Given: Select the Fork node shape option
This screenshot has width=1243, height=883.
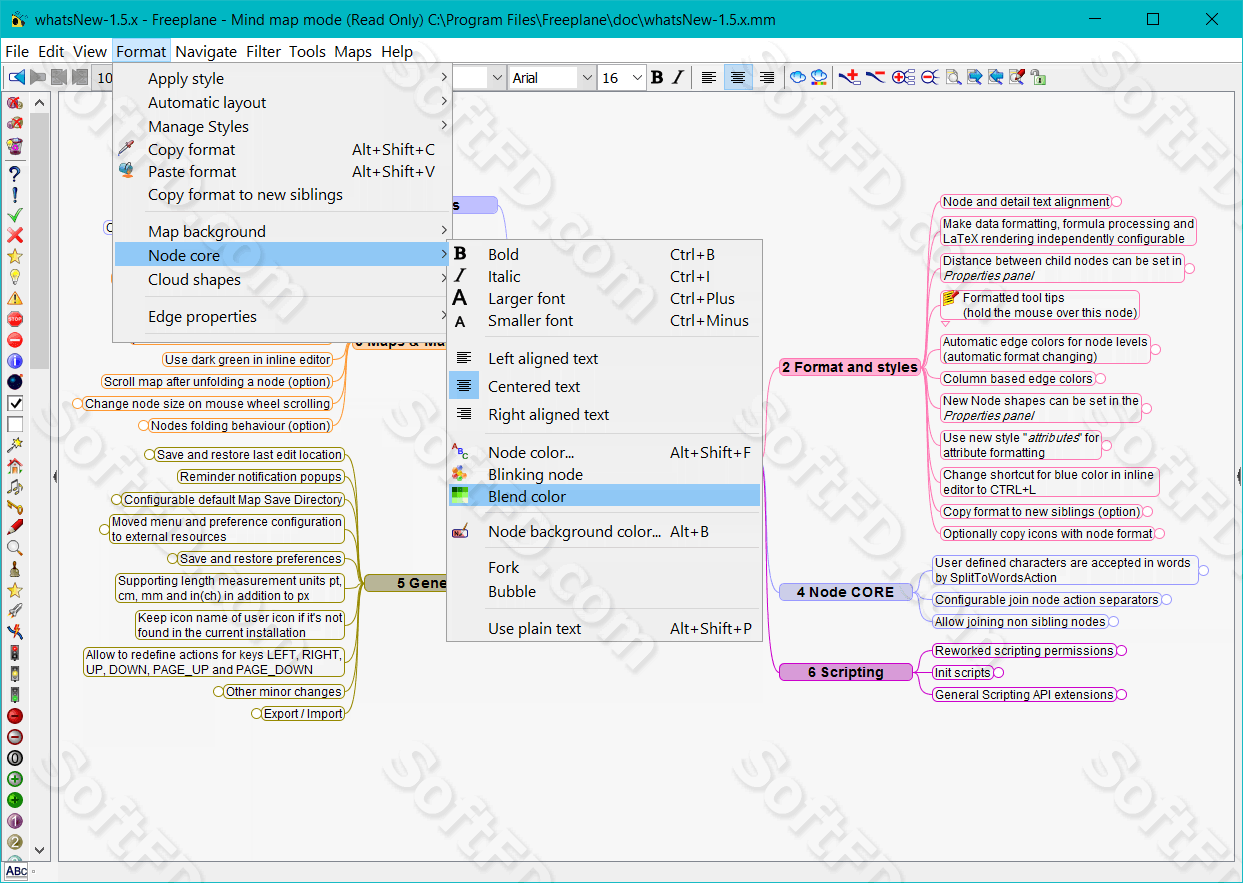Looking at the screenshot, I should tap(604, 567).
